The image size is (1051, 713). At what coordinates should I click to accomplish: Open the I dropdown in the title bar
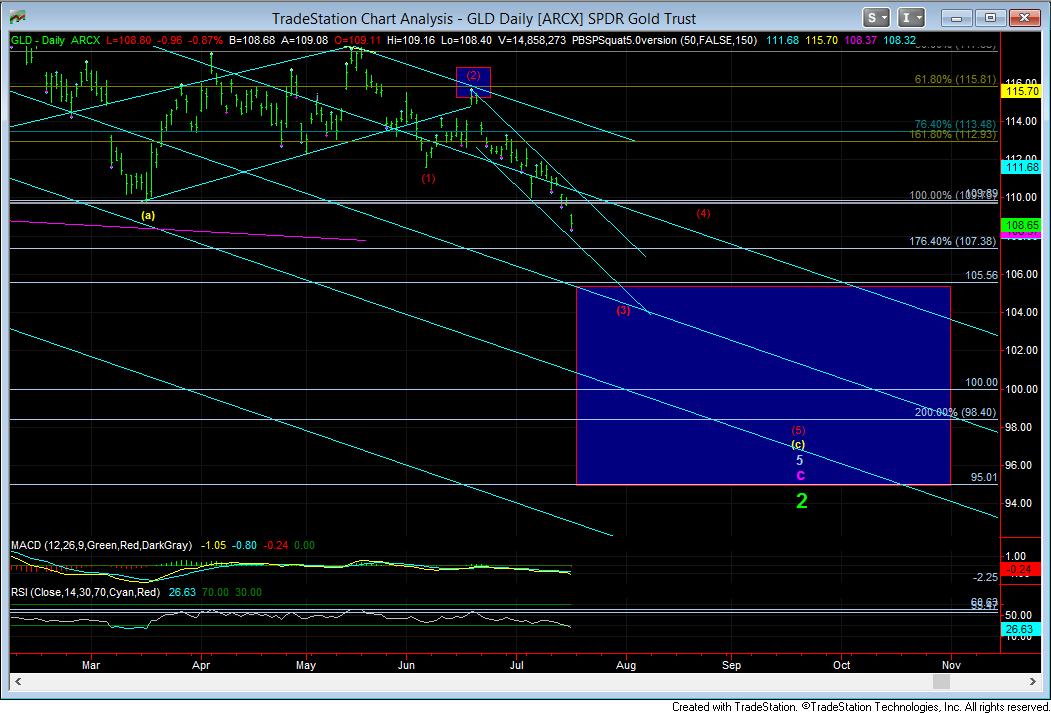pyautogui.click(x=911, y=17)
